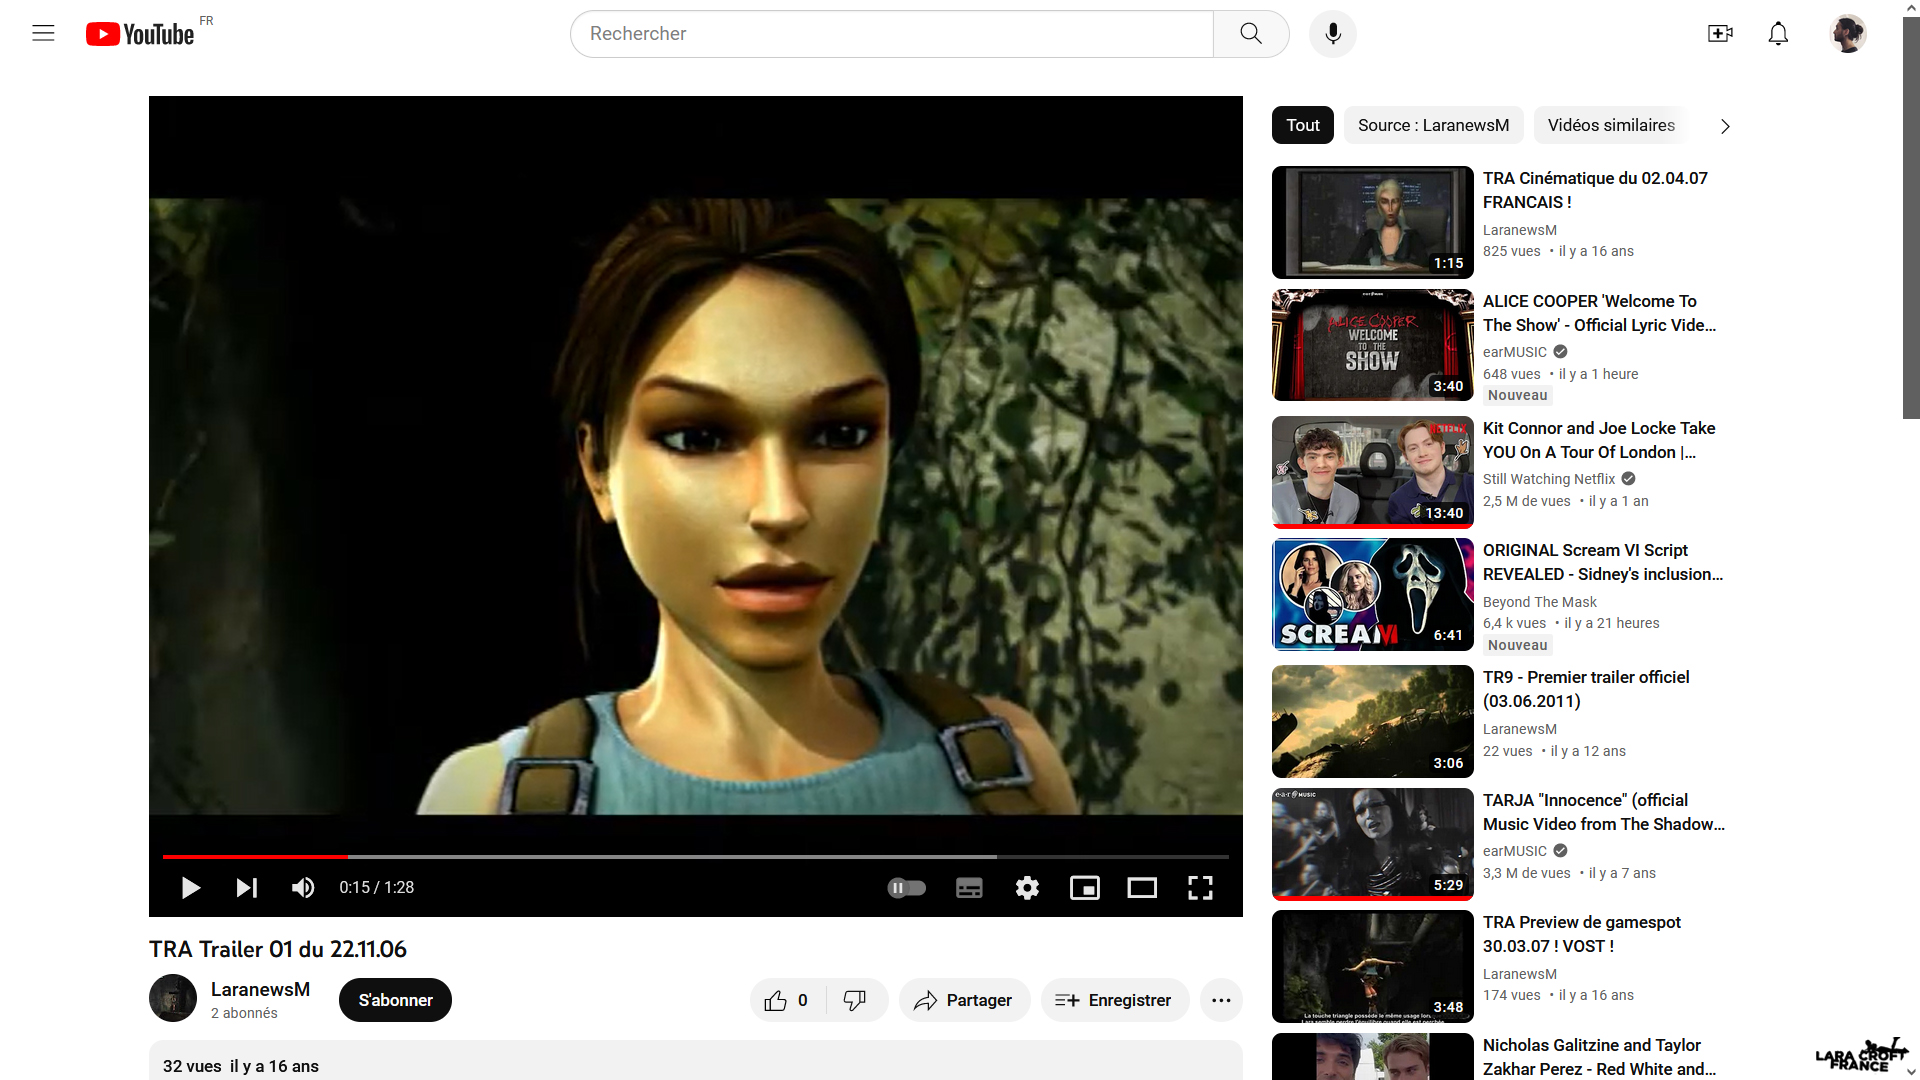Image resolution: width=1920 pixels, height=1080 pixels.
Task: Select the Vidéos similaires chip
Action: point(1610,125)
